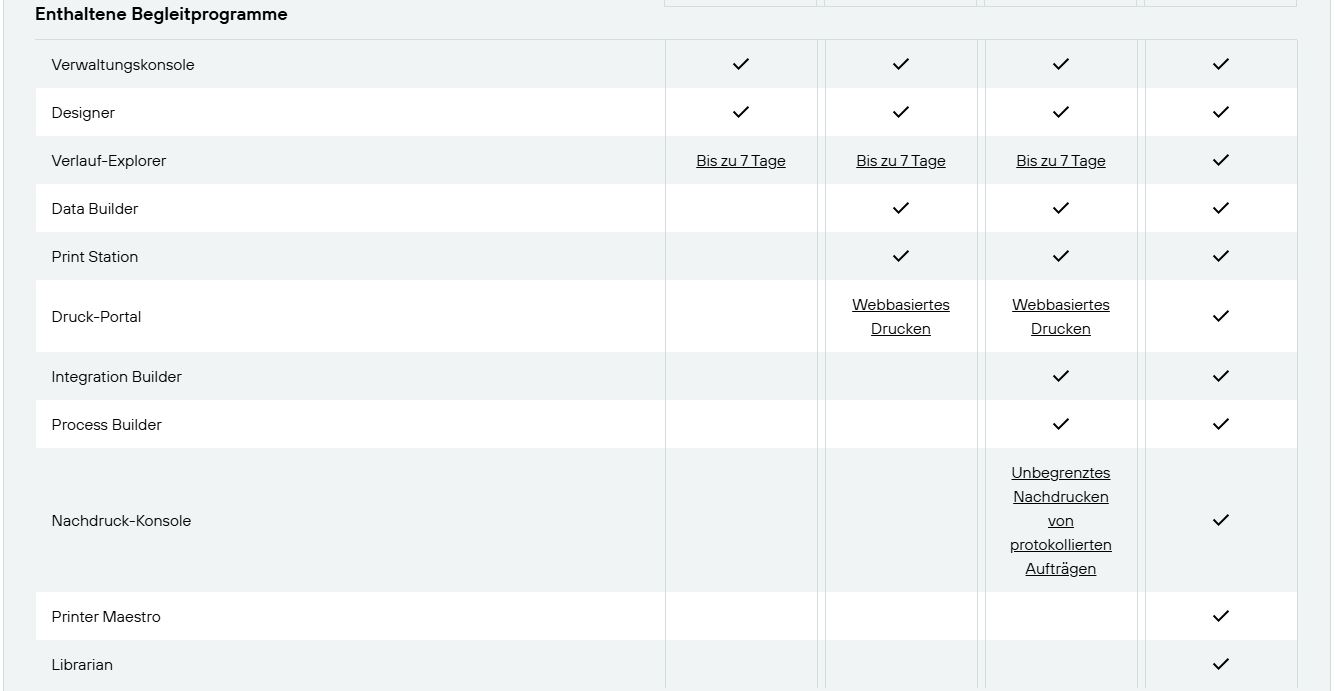This screenshot has height=691, width=1335.
Task: Open the 'Unbegrenztes Nachdrucken von protokollierten Aufträgen' link
Action: [1060, 520]
